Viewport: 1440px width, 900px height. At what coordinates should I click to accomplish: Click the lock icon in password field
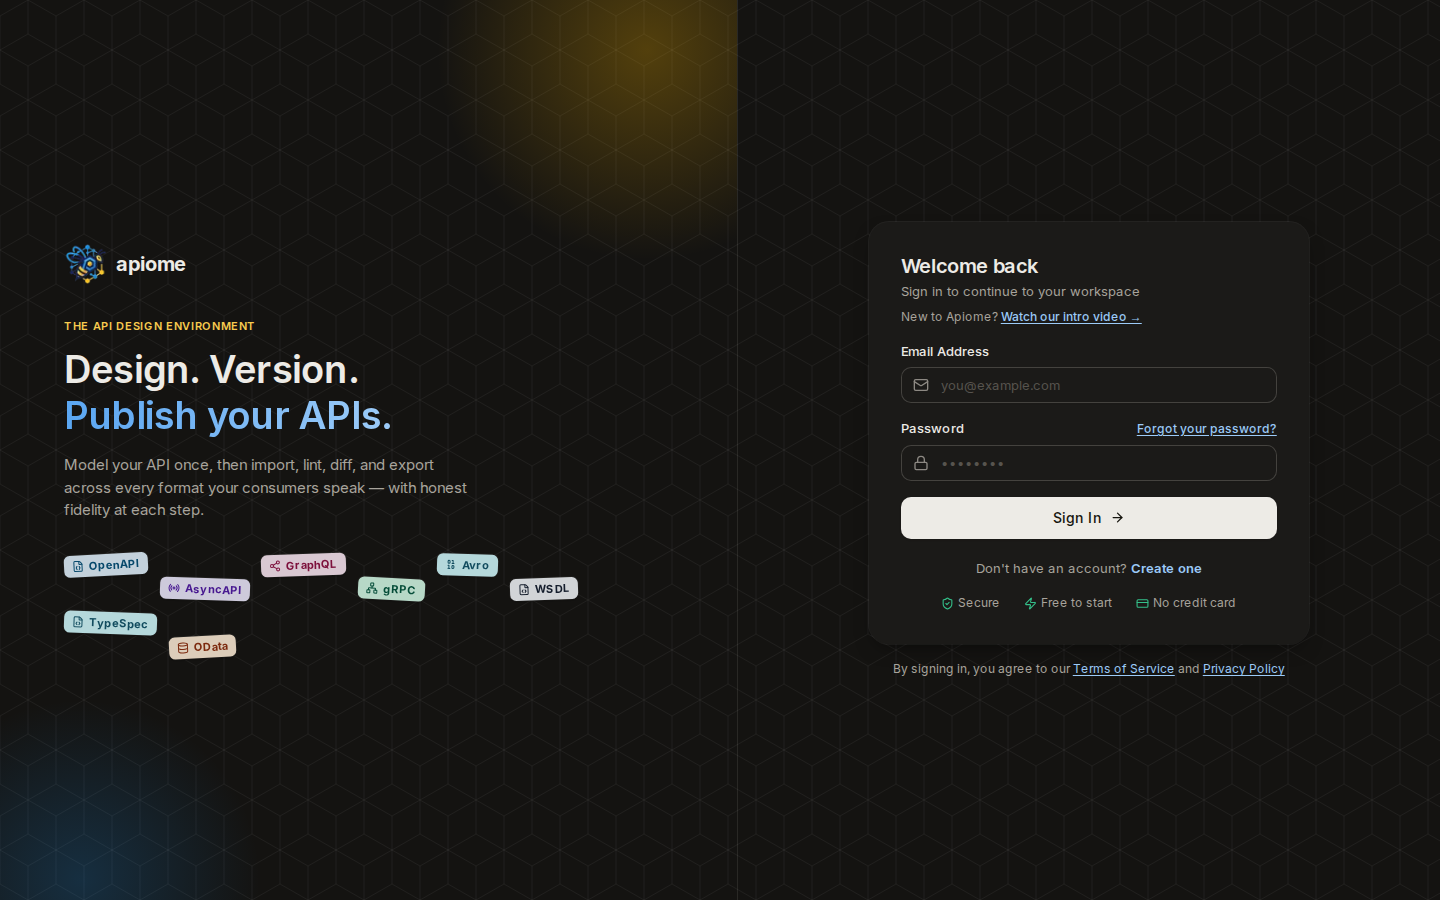[x=921, y=463]
